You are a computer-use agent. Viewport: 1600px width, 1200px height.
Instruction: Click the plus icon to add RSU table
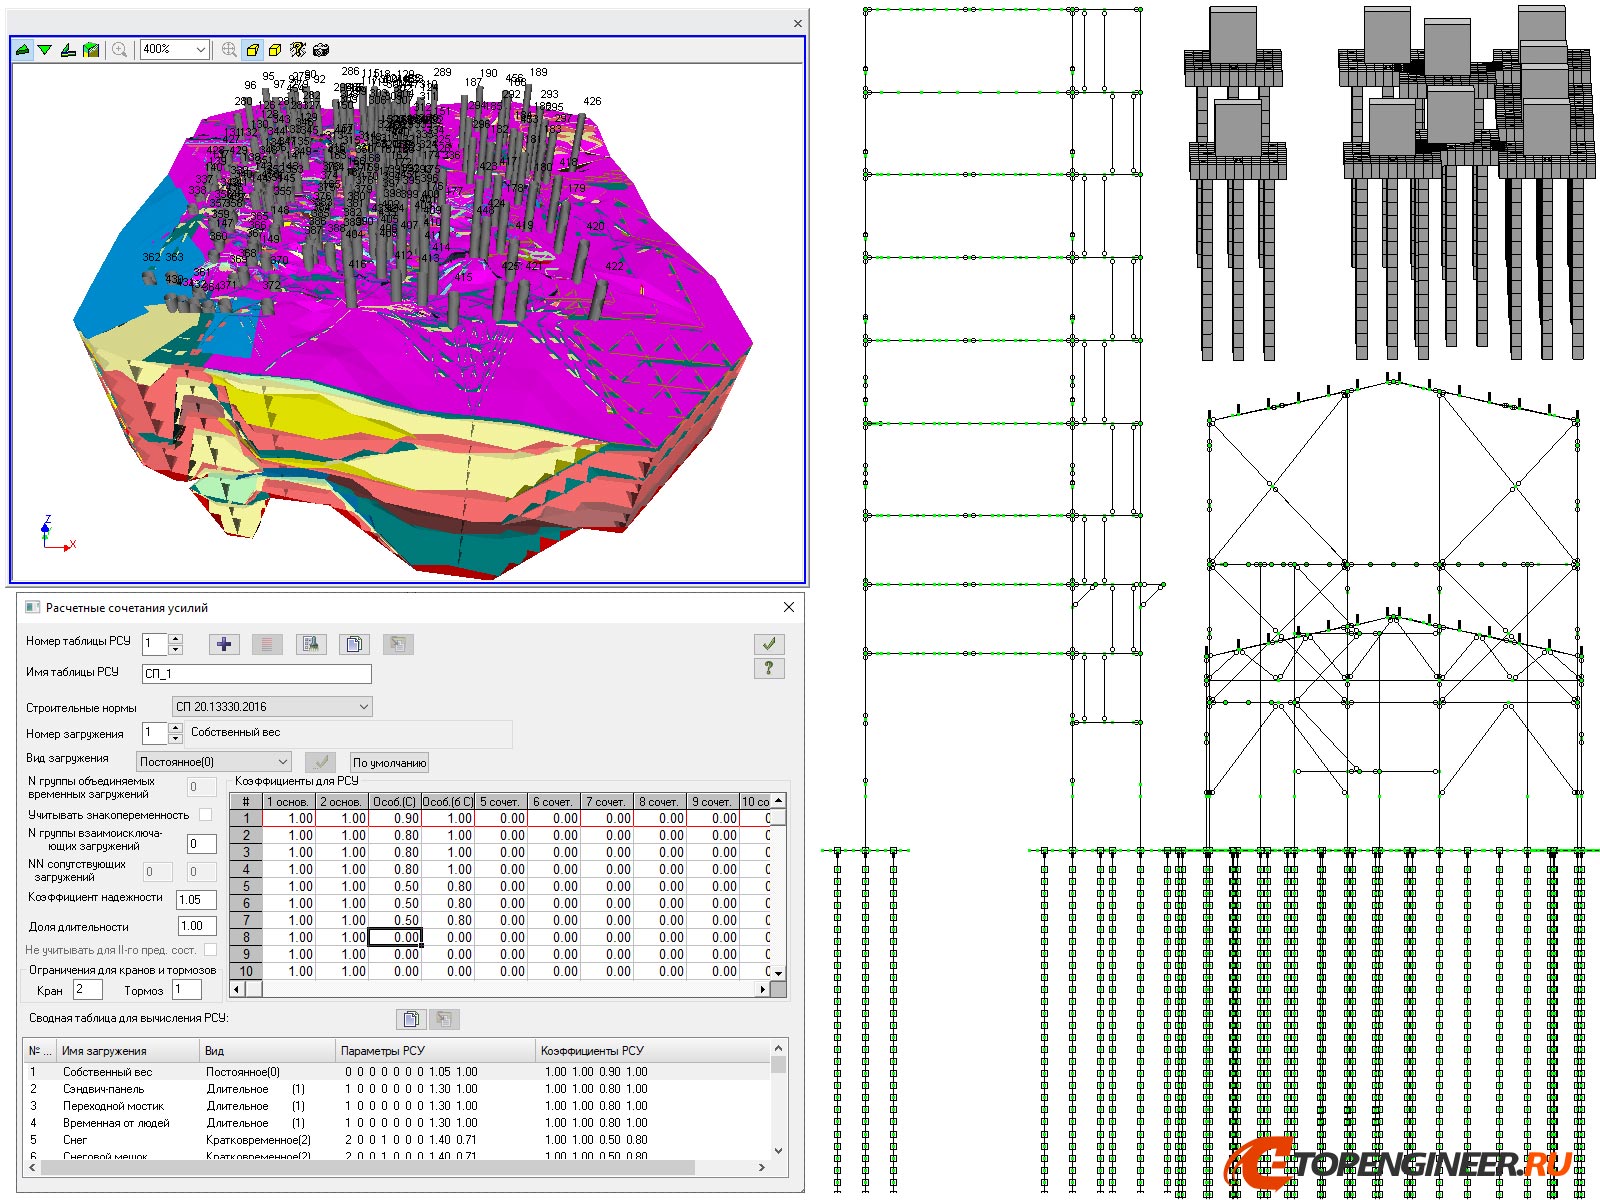(x=223, y=644)
